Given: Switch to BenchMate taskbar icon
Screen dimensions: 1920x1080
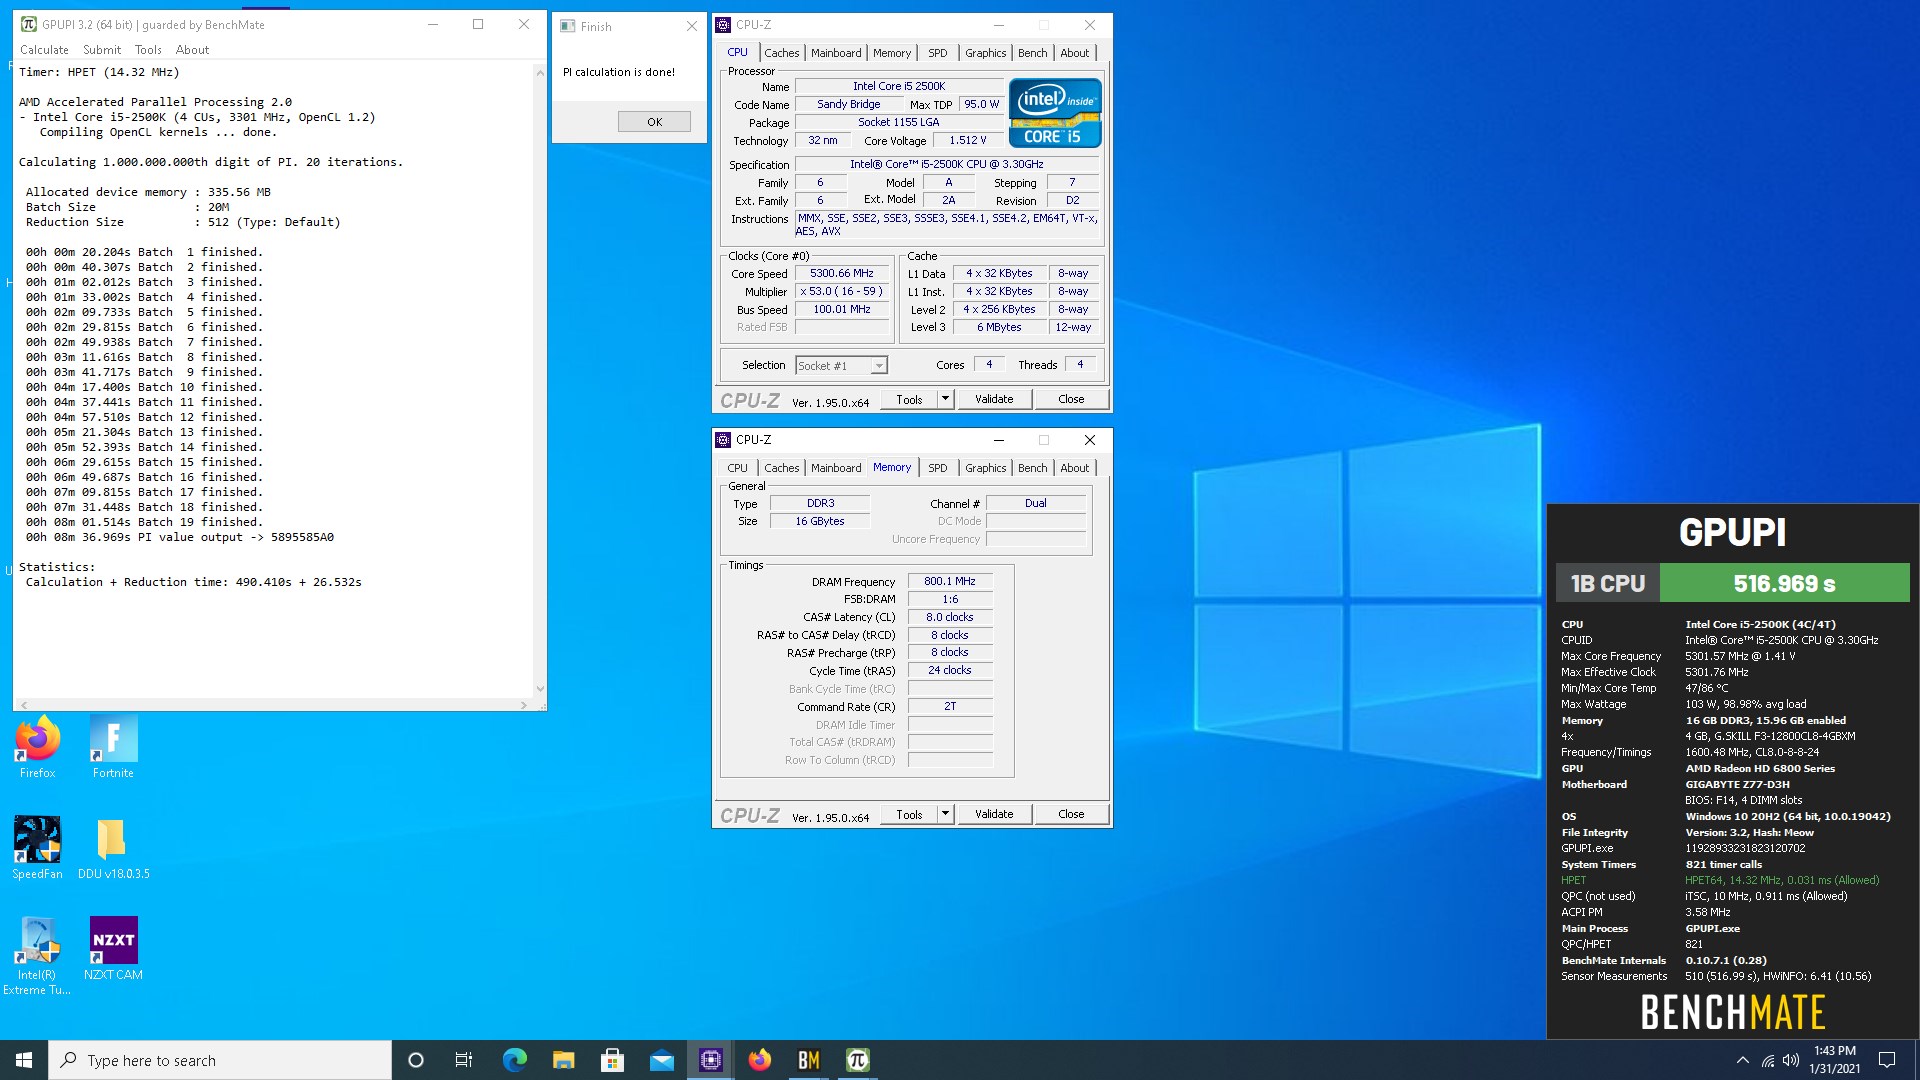Looking at the screenshot, I should click(x=809, y=1060).
